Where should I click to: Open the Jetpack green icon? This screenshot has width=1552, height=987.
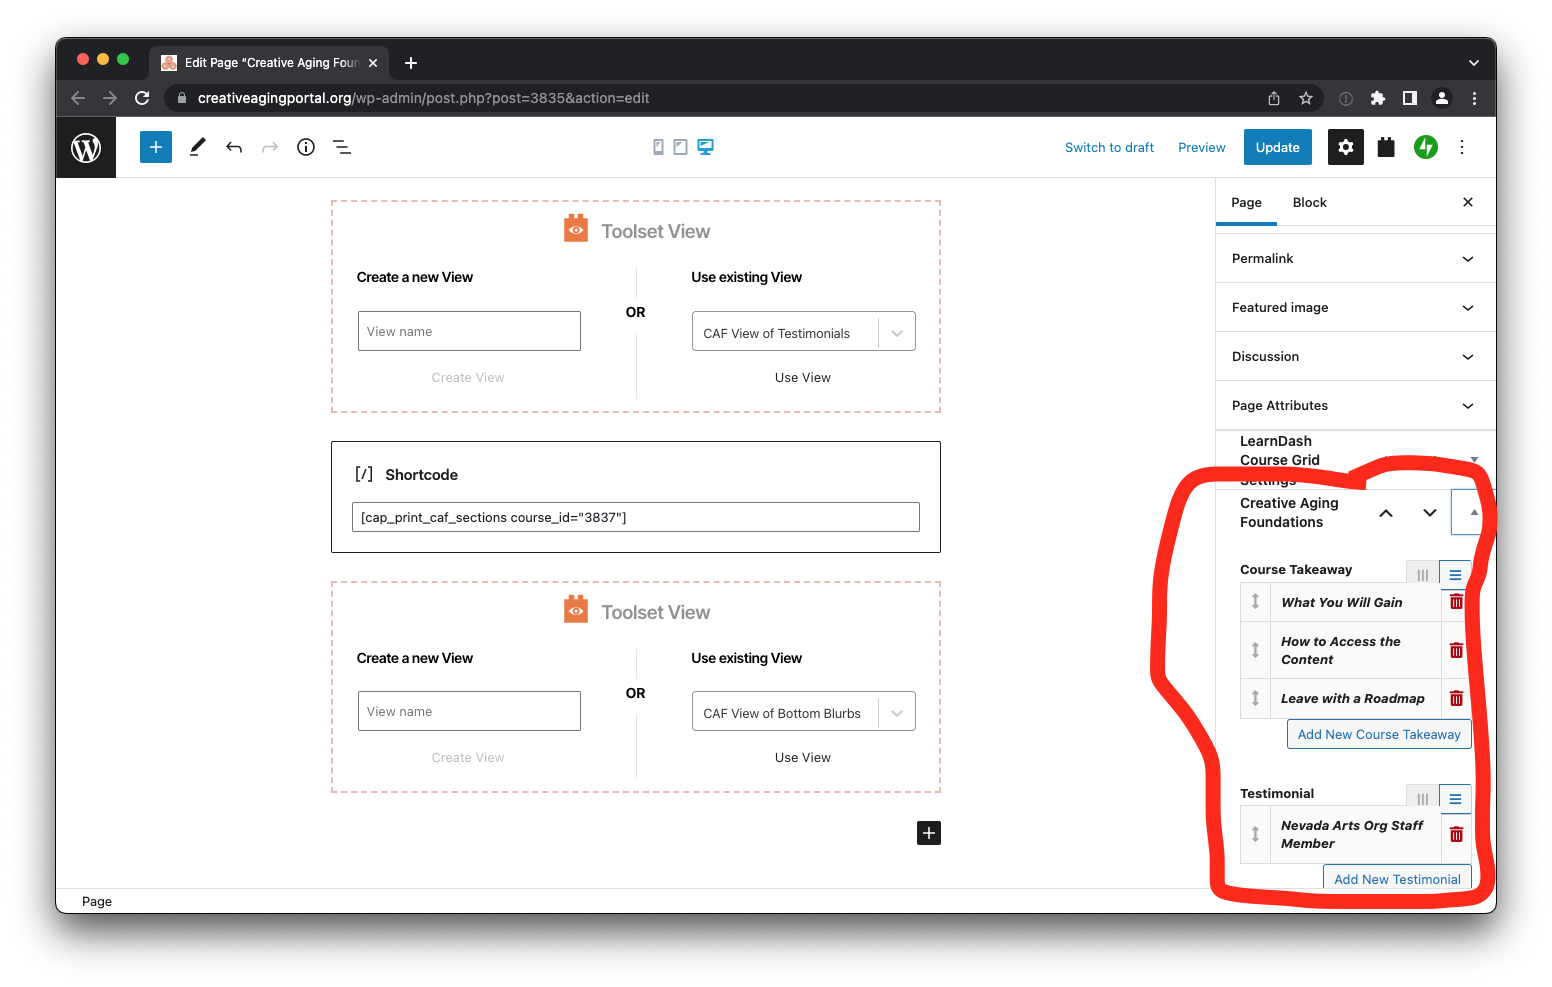pyautogui.click(x=1426, y=147)
